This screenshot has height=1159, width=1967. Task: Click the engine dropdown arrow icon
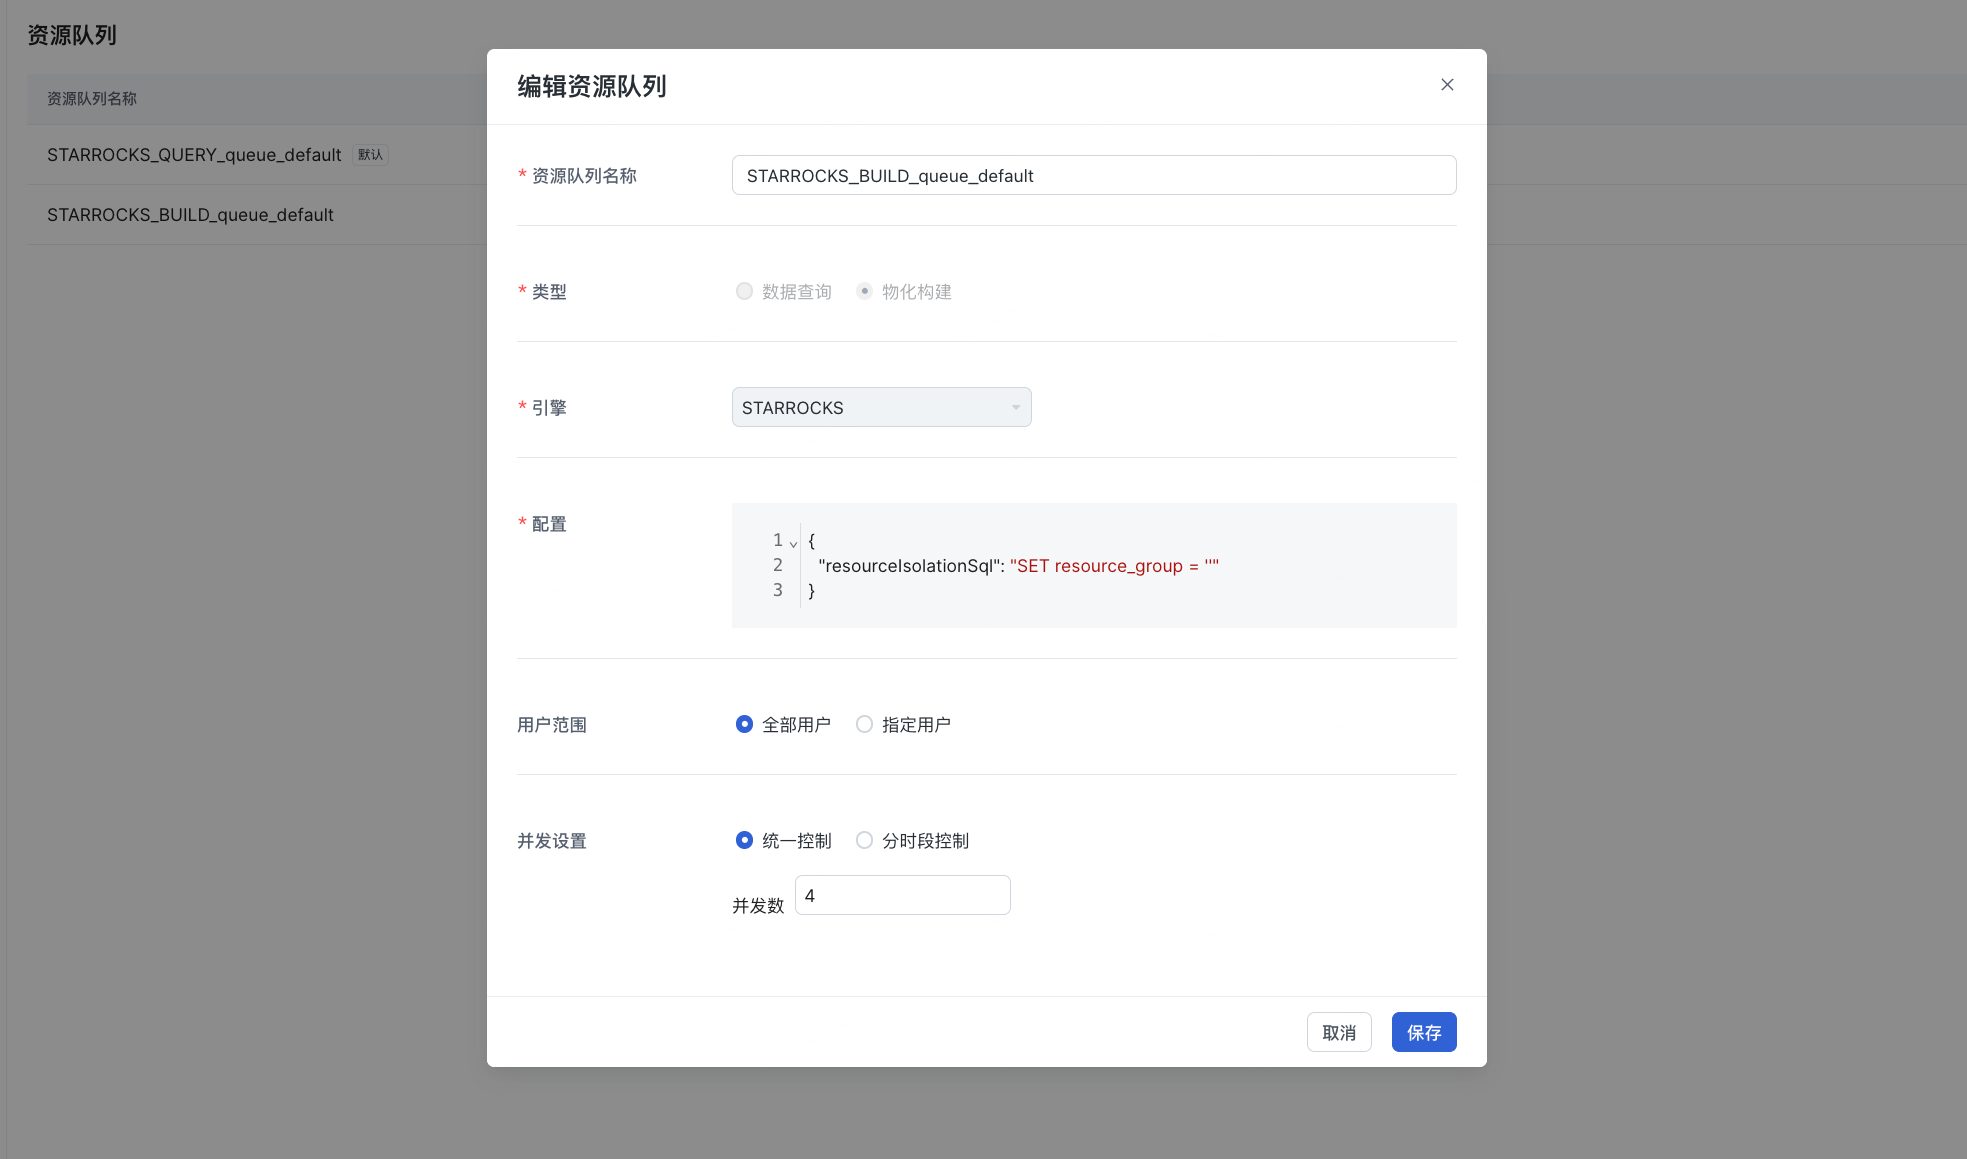[x=1015, y=408]
